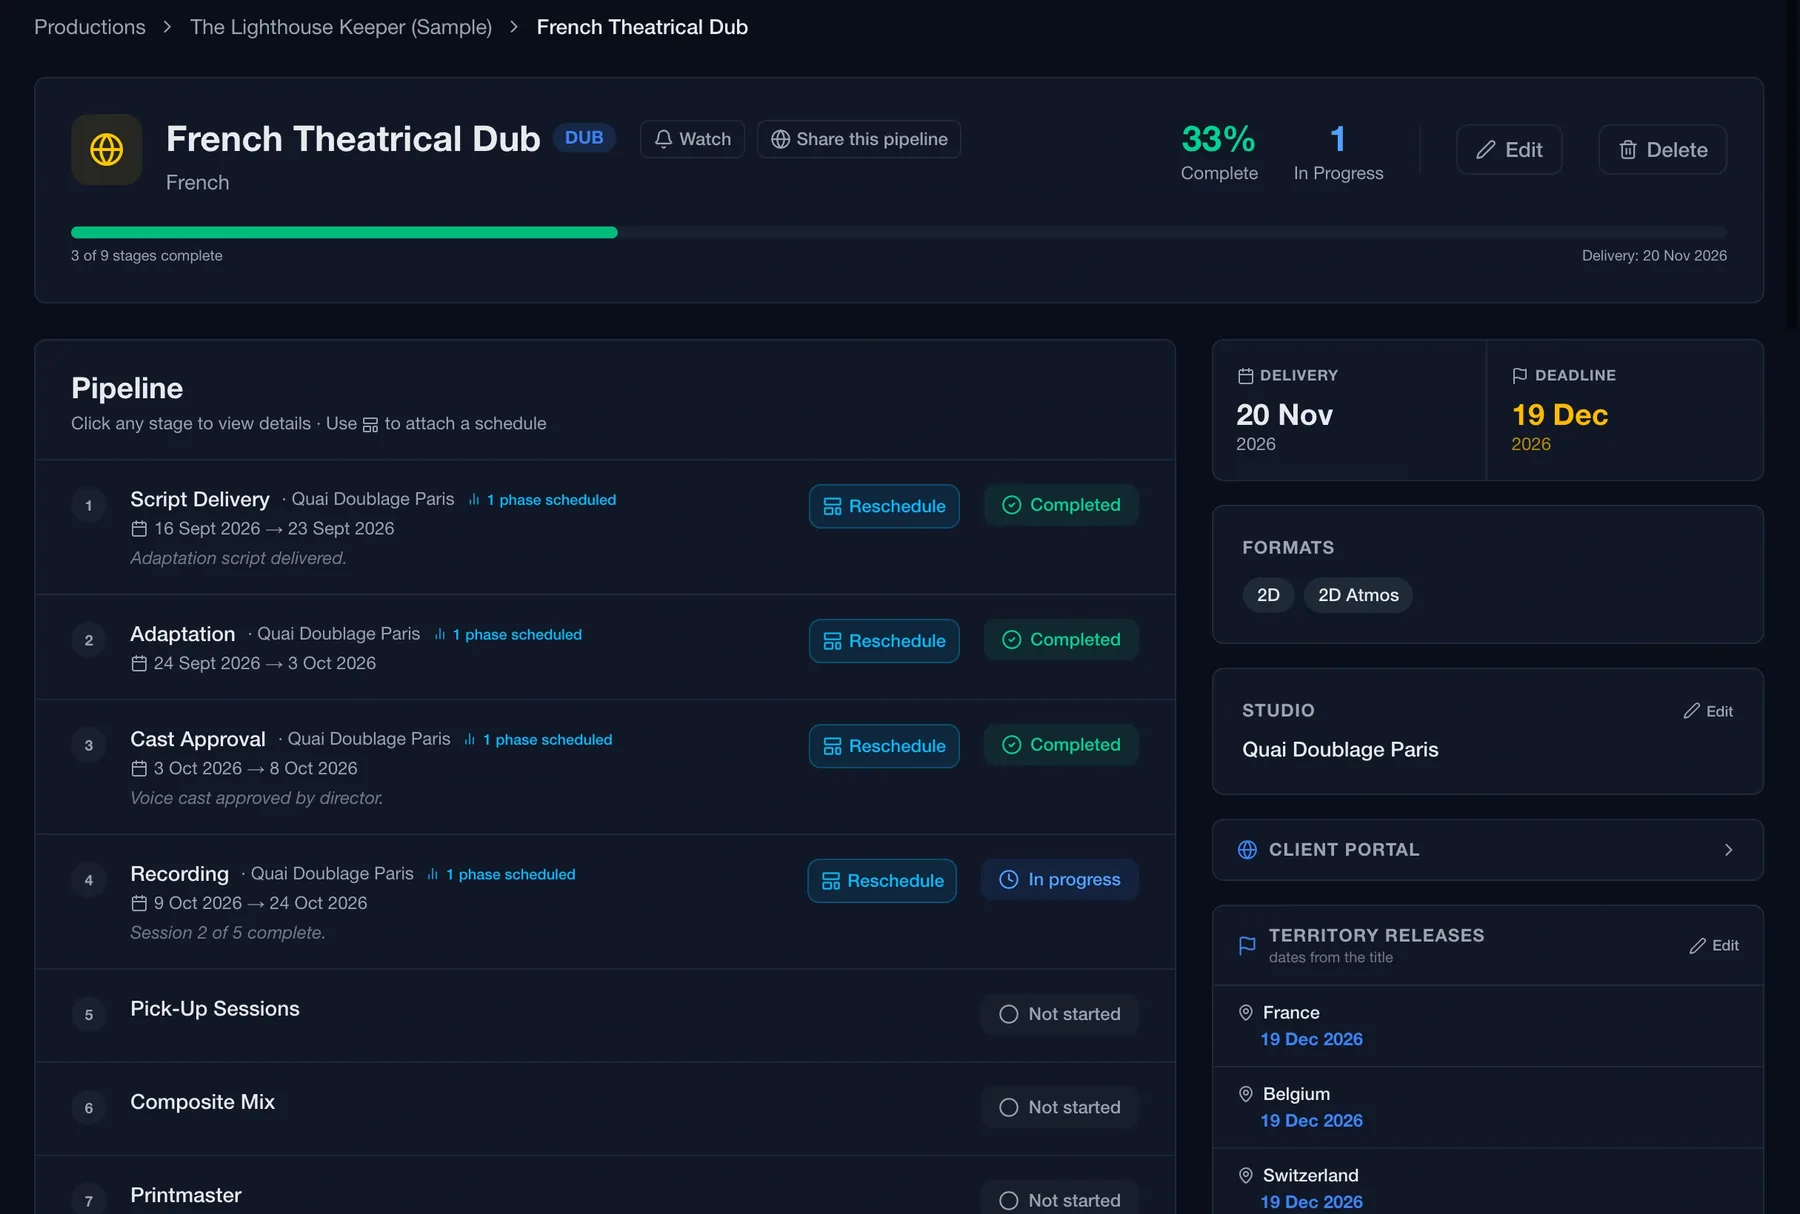
Task: Open Cast Approval's 1 phase scheduled link
Action: [x=538, y=740]
